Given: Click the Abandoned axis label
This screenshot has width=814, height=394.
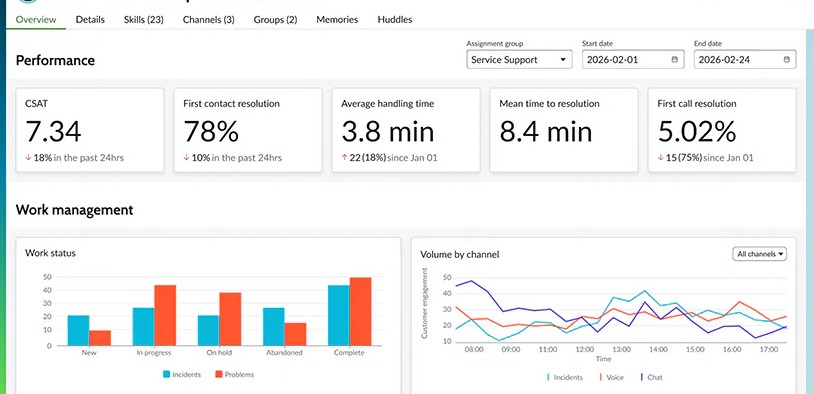Looking at the screenshot, I should 284,352.
